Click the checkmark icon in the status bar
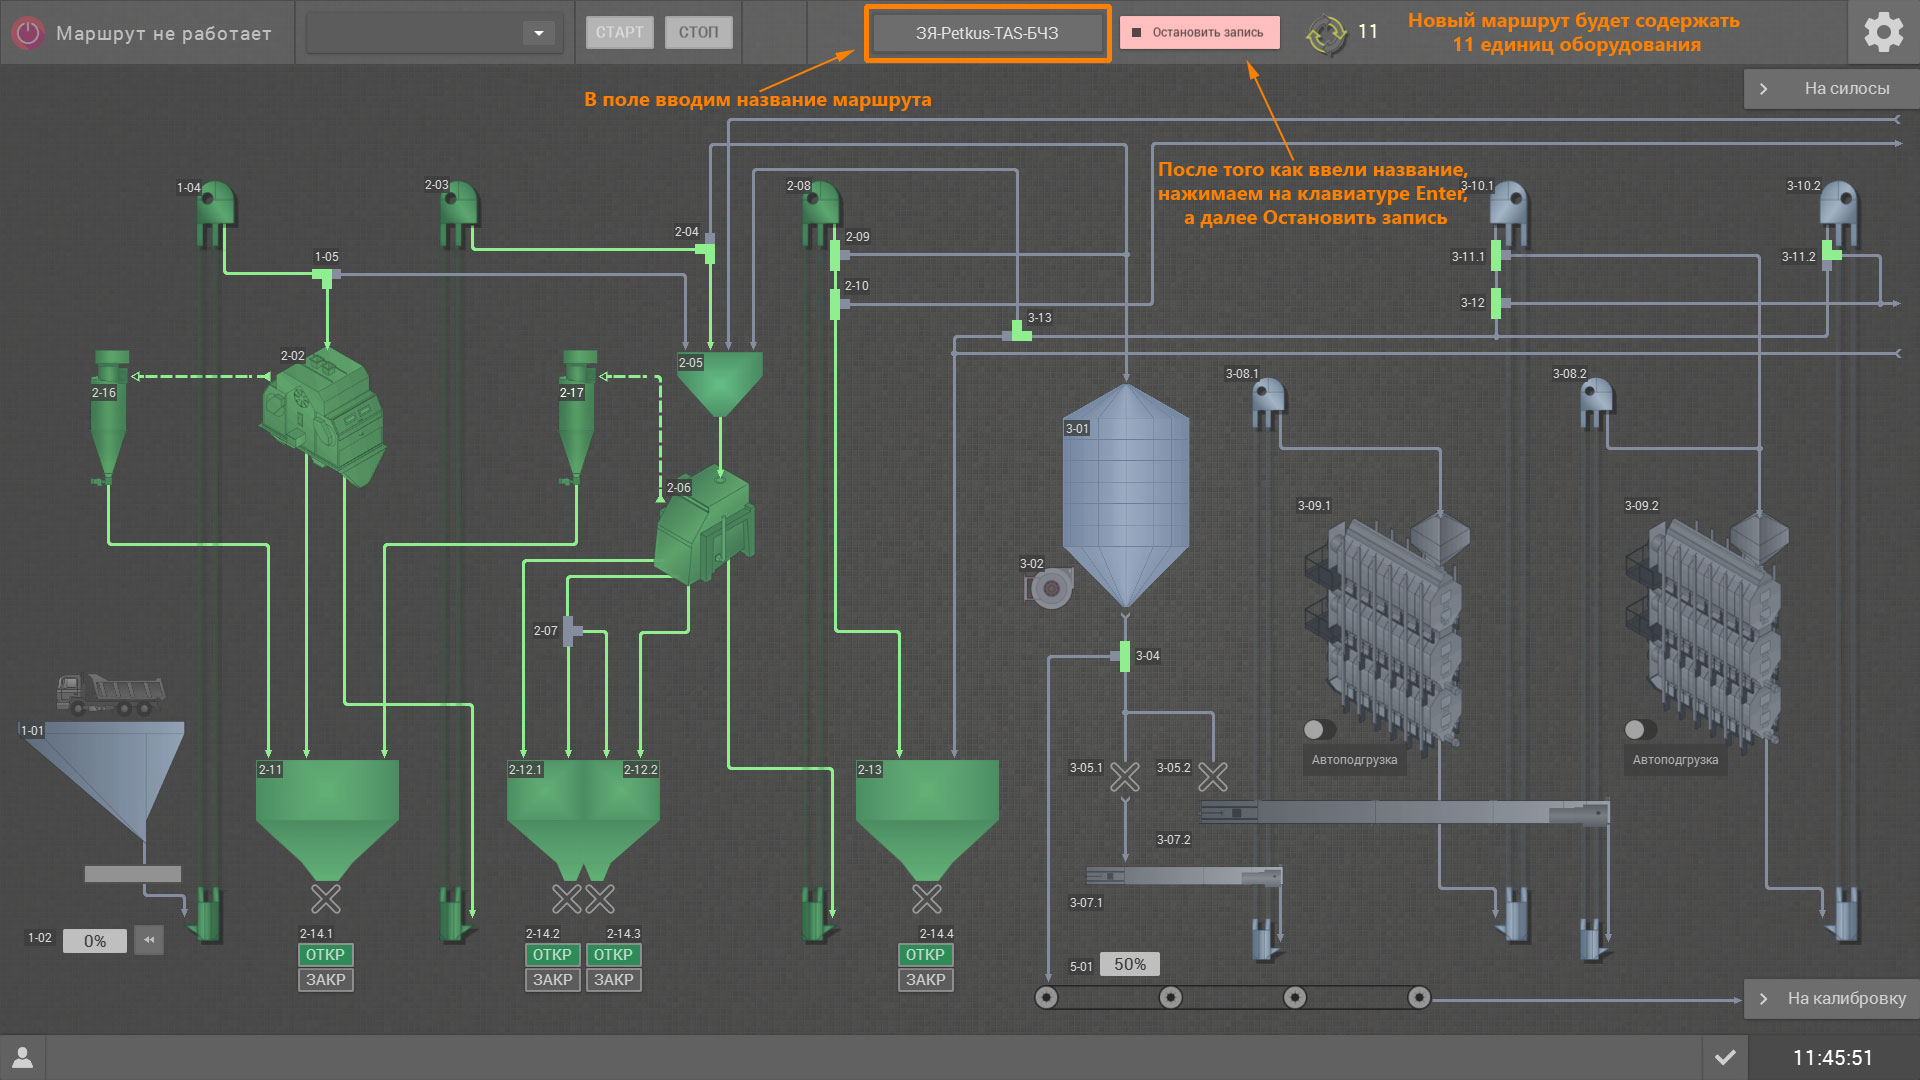 click(x=1725, y=1057)
